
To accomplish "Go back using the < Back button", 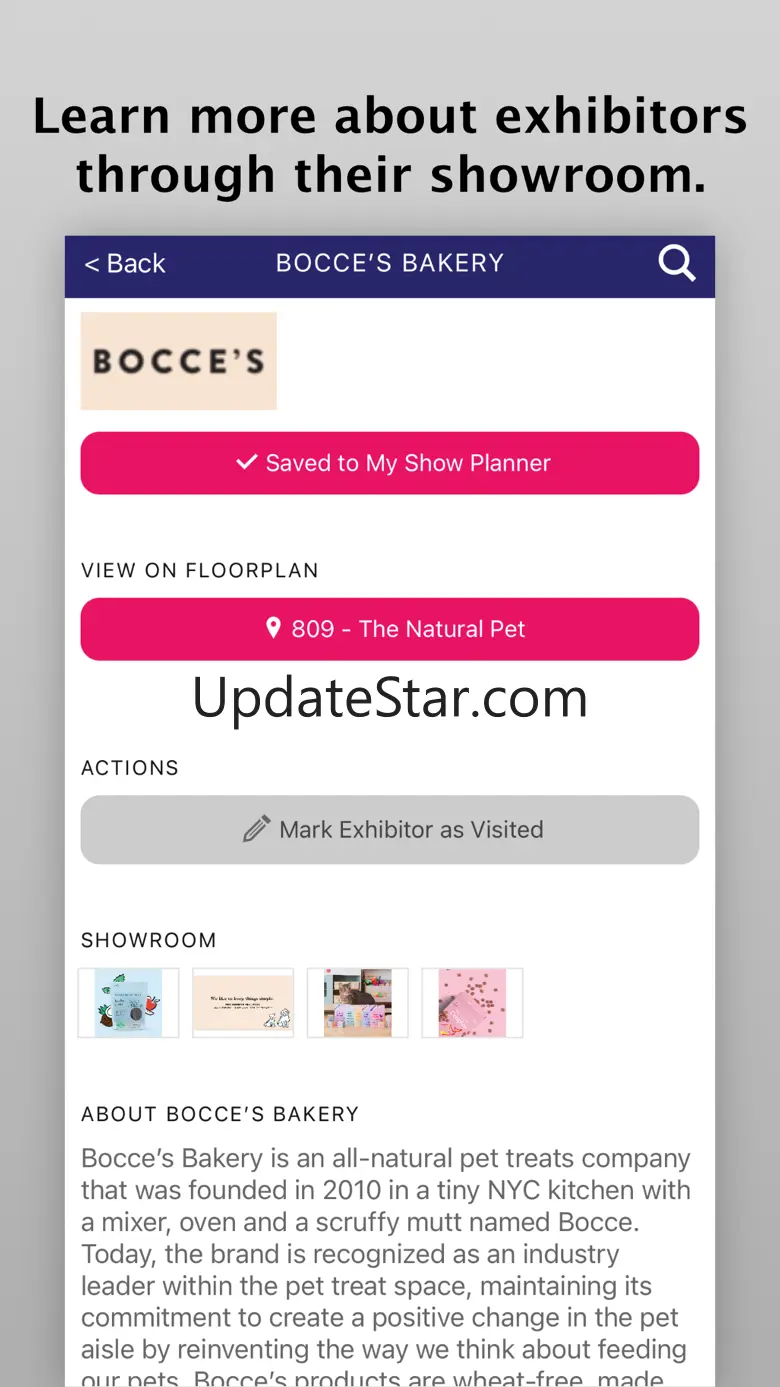I will click(x=125, y=264).
